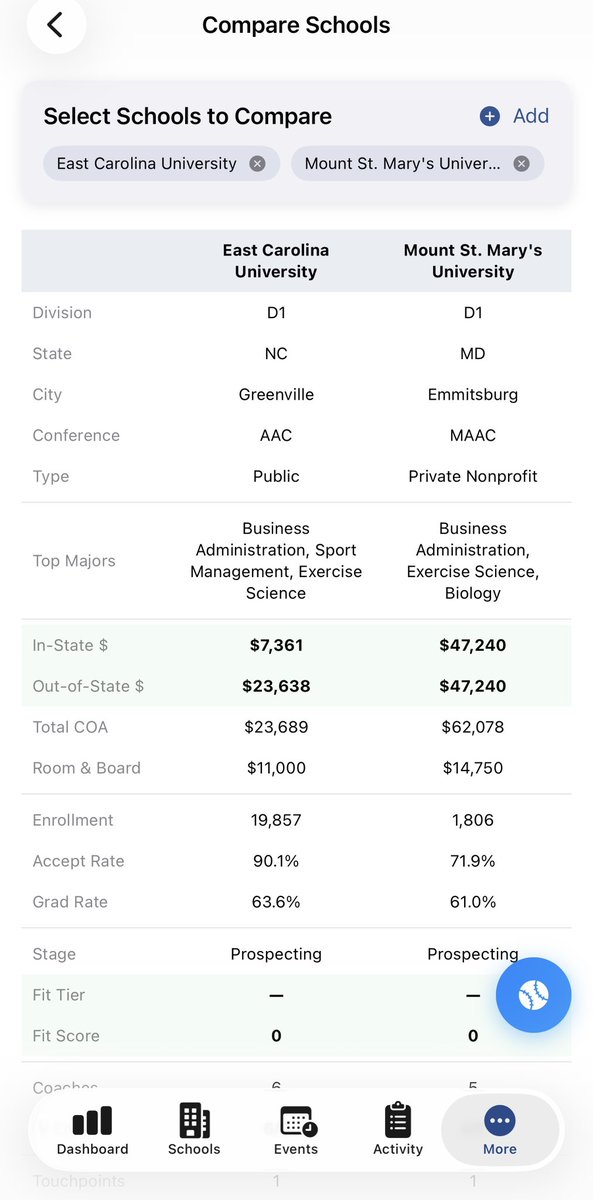The height and width of the screenshot is (1200, 593).
Task: Tap the Compare Schools page title
Action: coord(296,25)
